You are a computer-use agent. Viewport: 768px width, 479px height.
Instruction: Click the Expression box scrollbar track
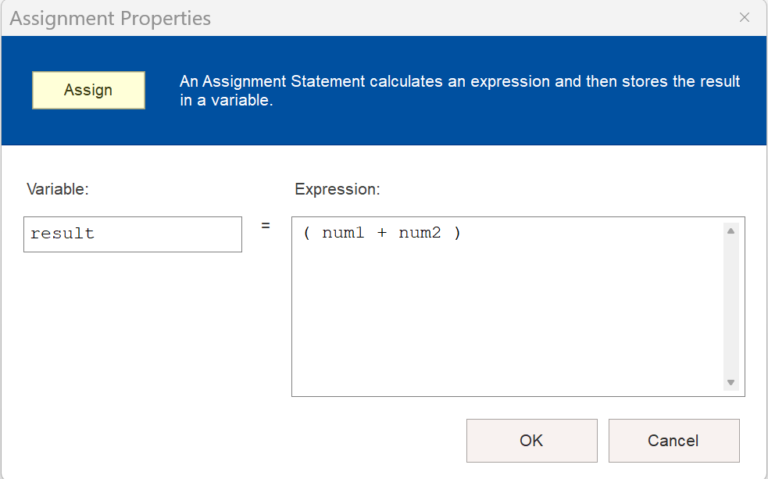(x=730, y=305)
